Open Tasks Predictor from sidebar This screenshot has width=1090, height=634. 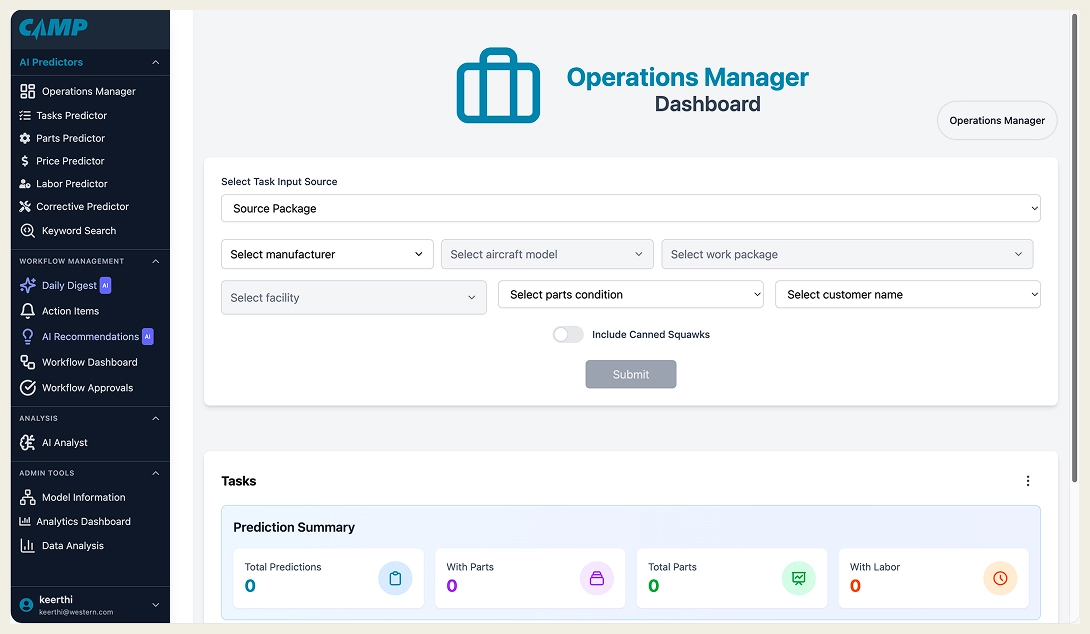tap(71, 115)
